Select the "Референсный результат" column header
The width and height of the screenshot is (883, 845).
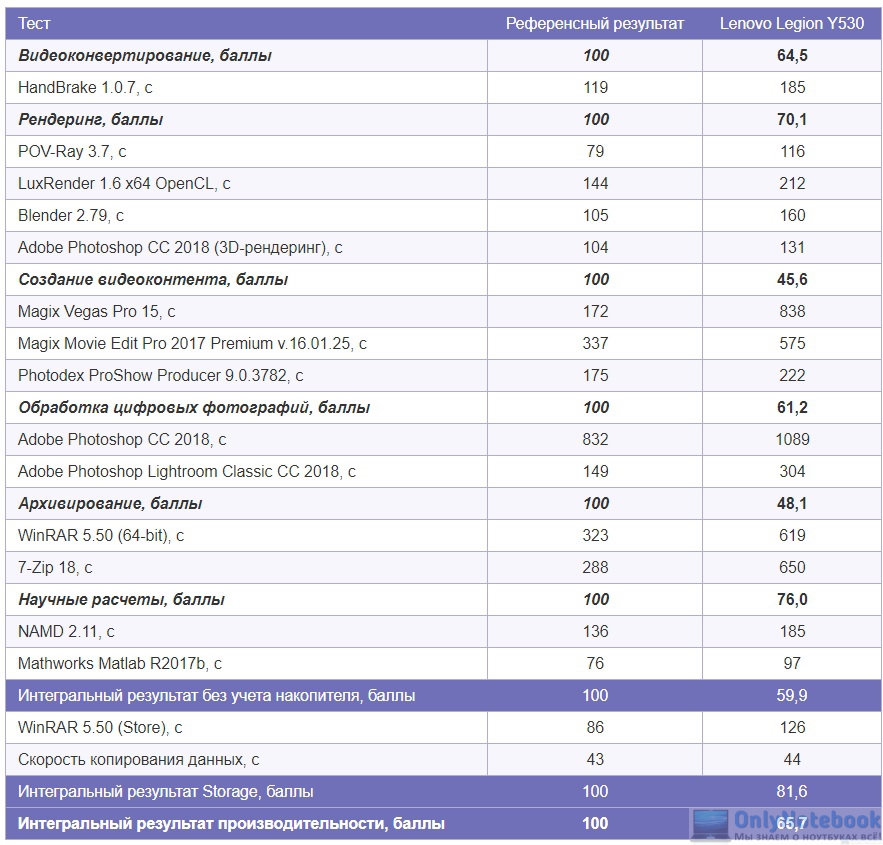(x=595, y=23)
